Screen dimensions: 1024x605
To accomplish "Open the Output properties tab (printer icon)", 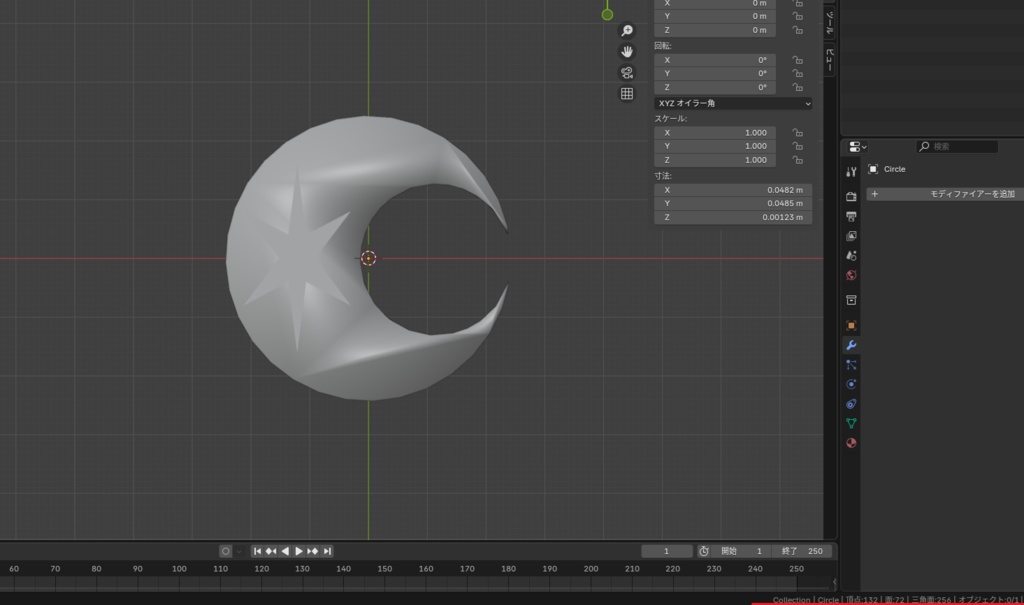I will (x=851, y=216).
